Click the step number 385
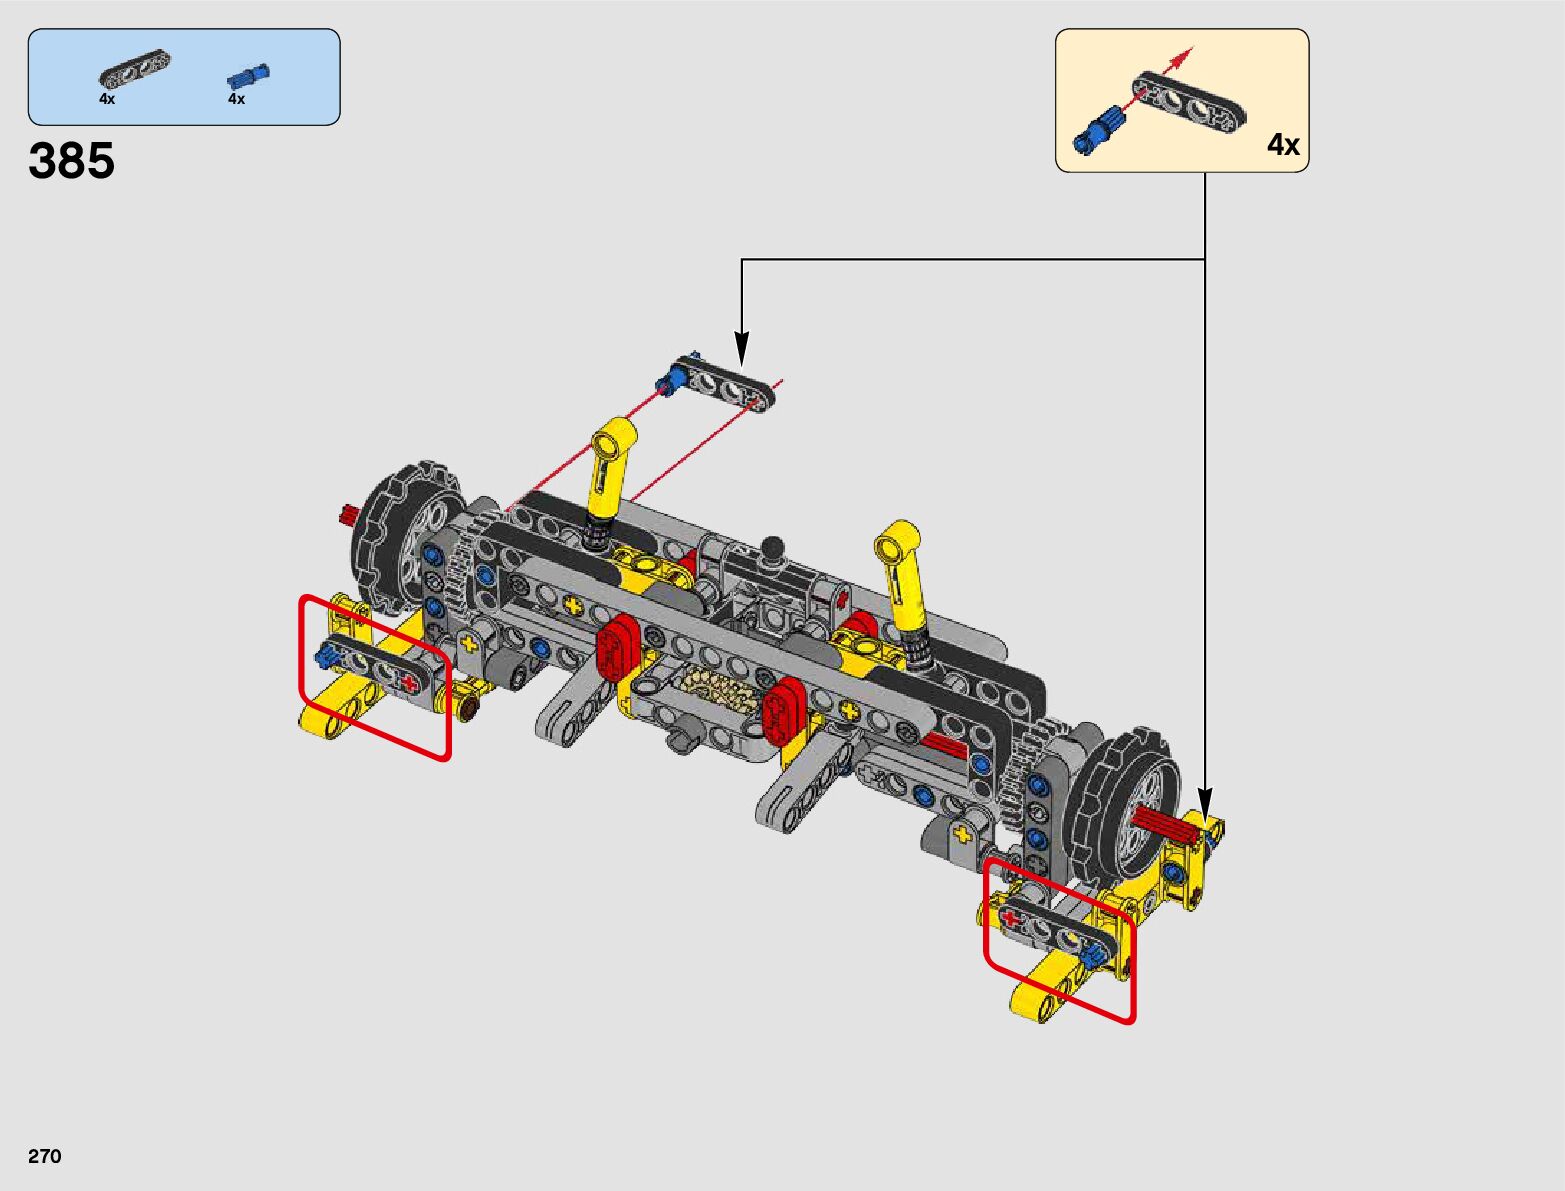The width and height of the screenshot is (1565, 1191). [x=72, y=161]
